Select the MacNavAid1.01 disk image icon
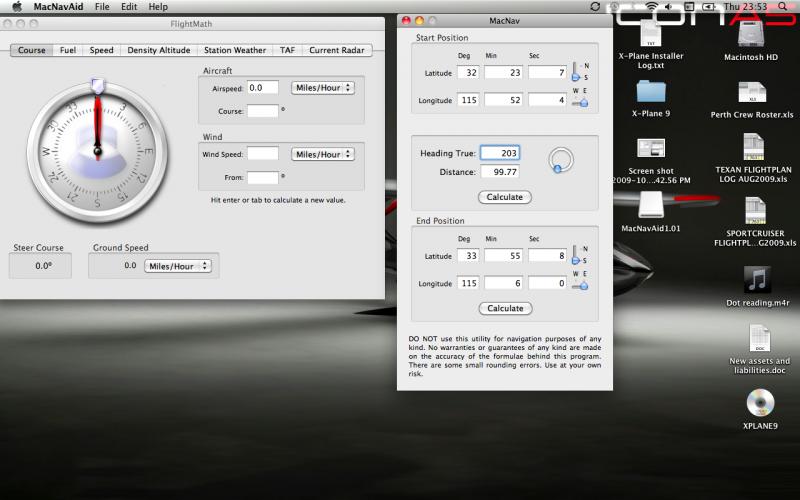 [x=651, y=206]
